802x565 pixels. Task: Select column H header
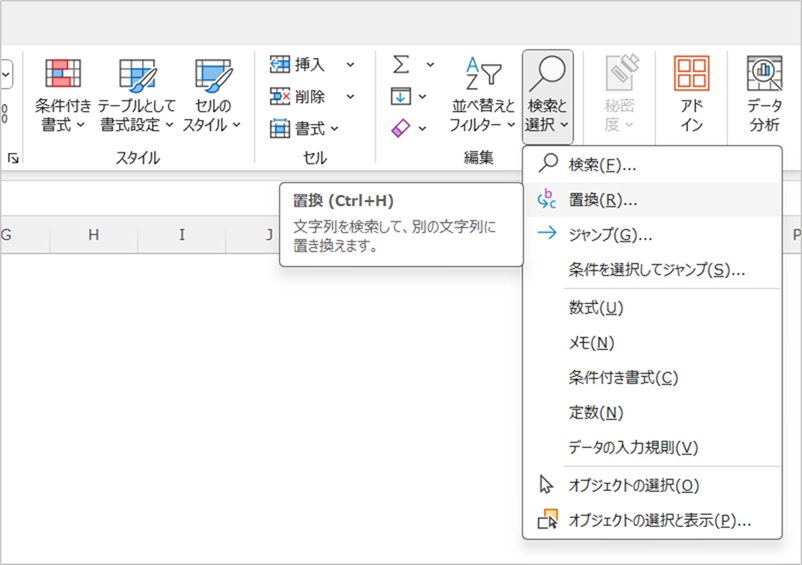tap(94, 235)
